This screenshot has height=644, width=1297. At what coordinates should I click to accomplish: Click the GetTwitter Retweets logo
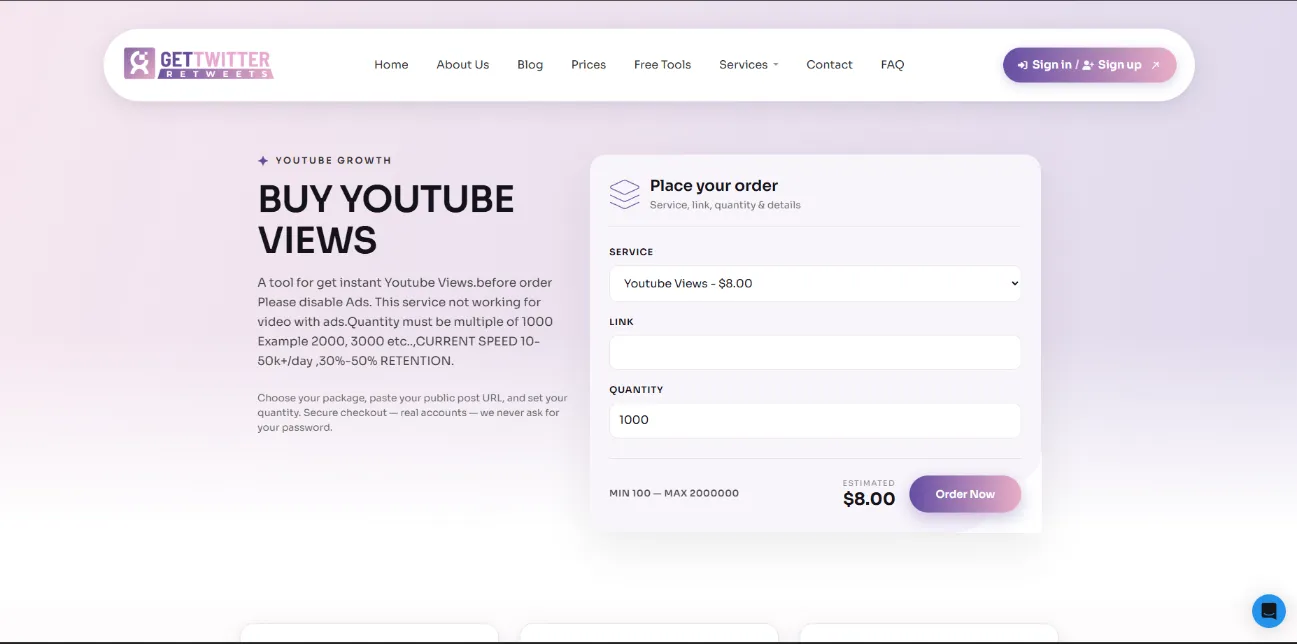coord(198,64)
